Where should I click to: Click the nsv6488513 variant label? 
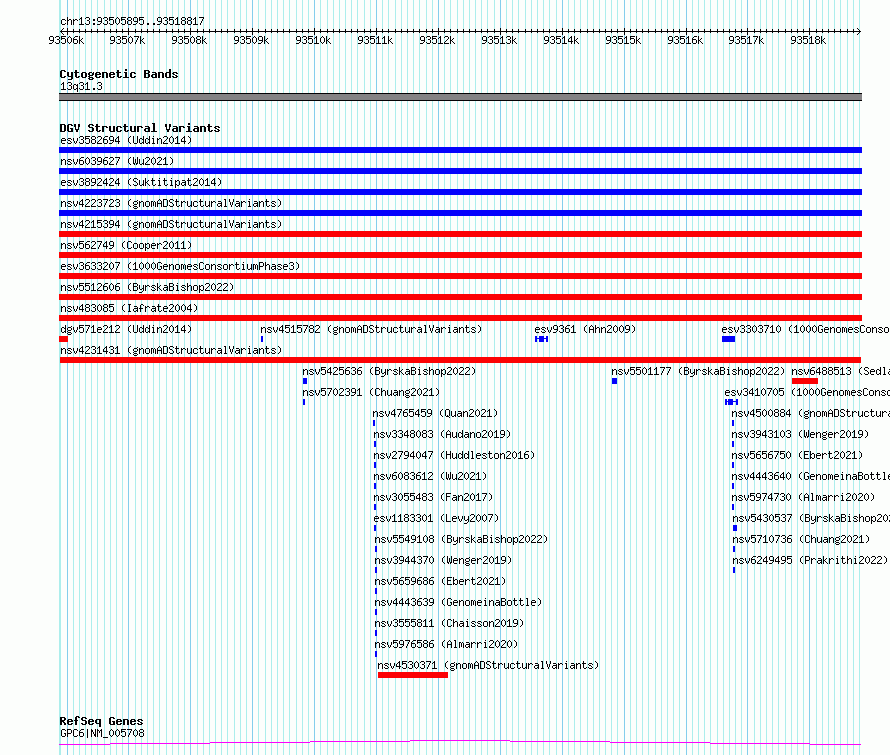pos(840,371)
